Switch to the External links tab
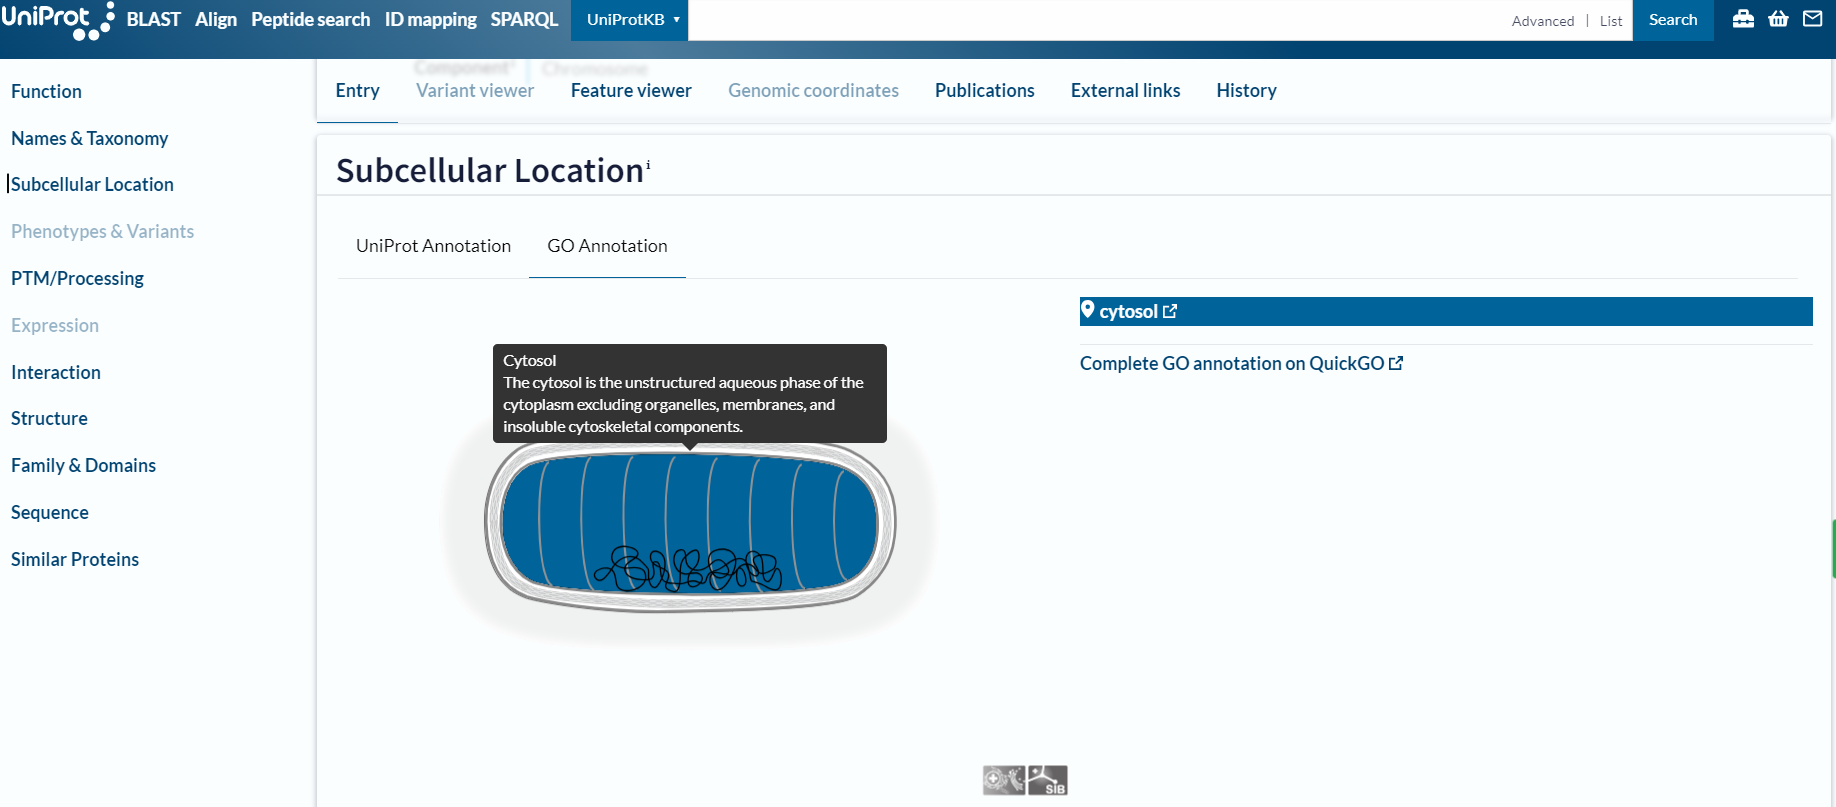This screenshot has height=807, width=1836. click(x=1125, y=91)
